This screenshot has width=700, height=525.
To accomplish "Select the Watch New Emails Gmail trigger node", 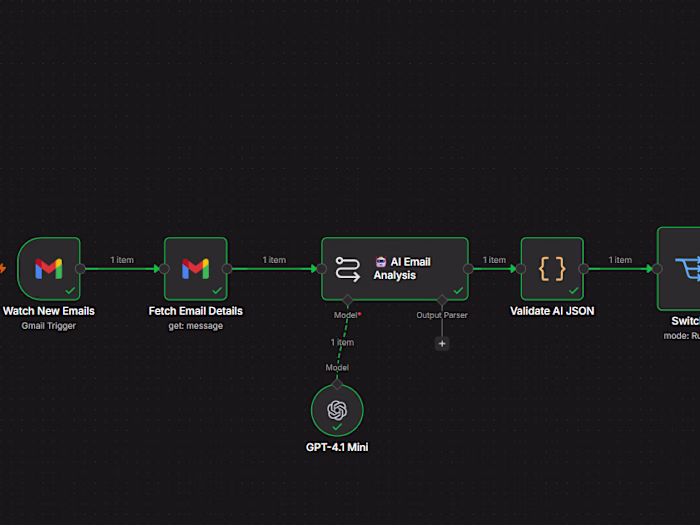I will pyautogui.click(x=49, y=269).
